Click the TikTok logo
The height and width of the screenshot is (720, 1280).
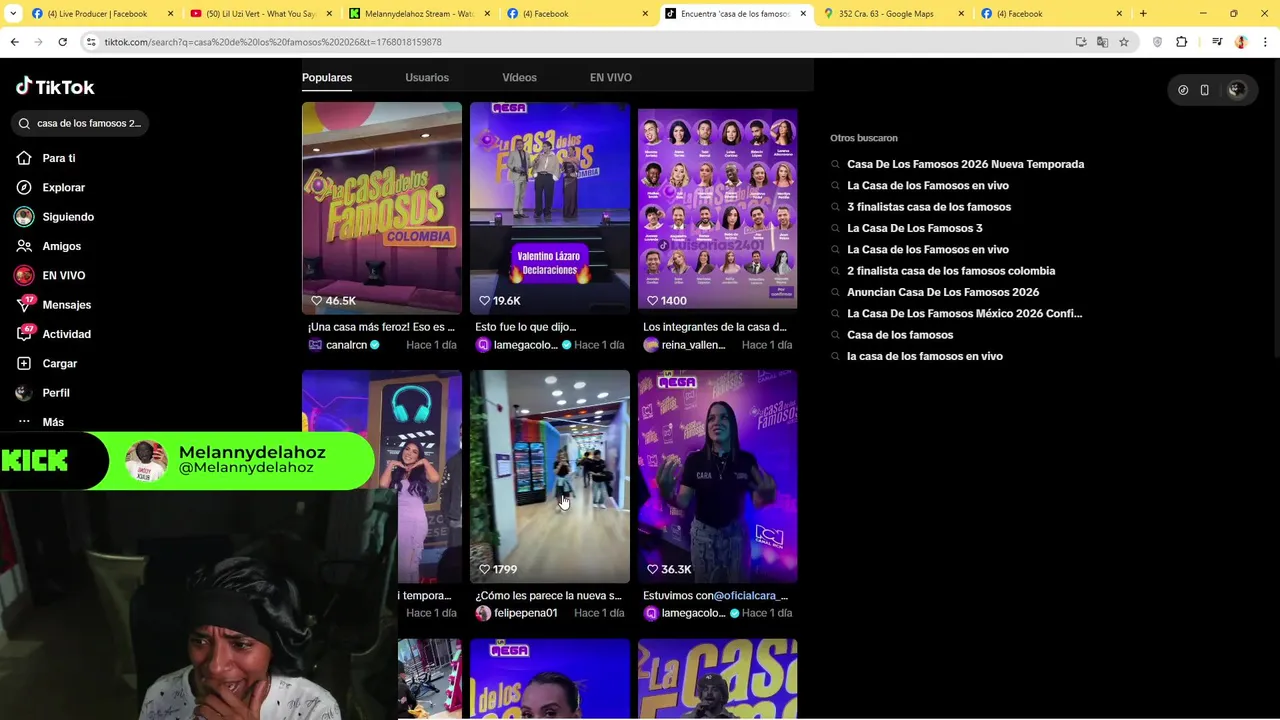[x=55, y=87]
